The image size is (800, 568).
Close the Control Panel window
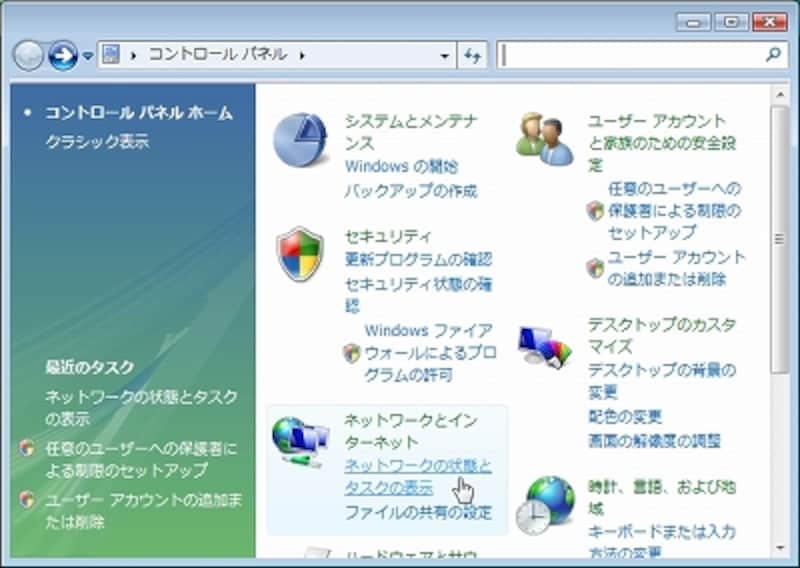point(770,22)
